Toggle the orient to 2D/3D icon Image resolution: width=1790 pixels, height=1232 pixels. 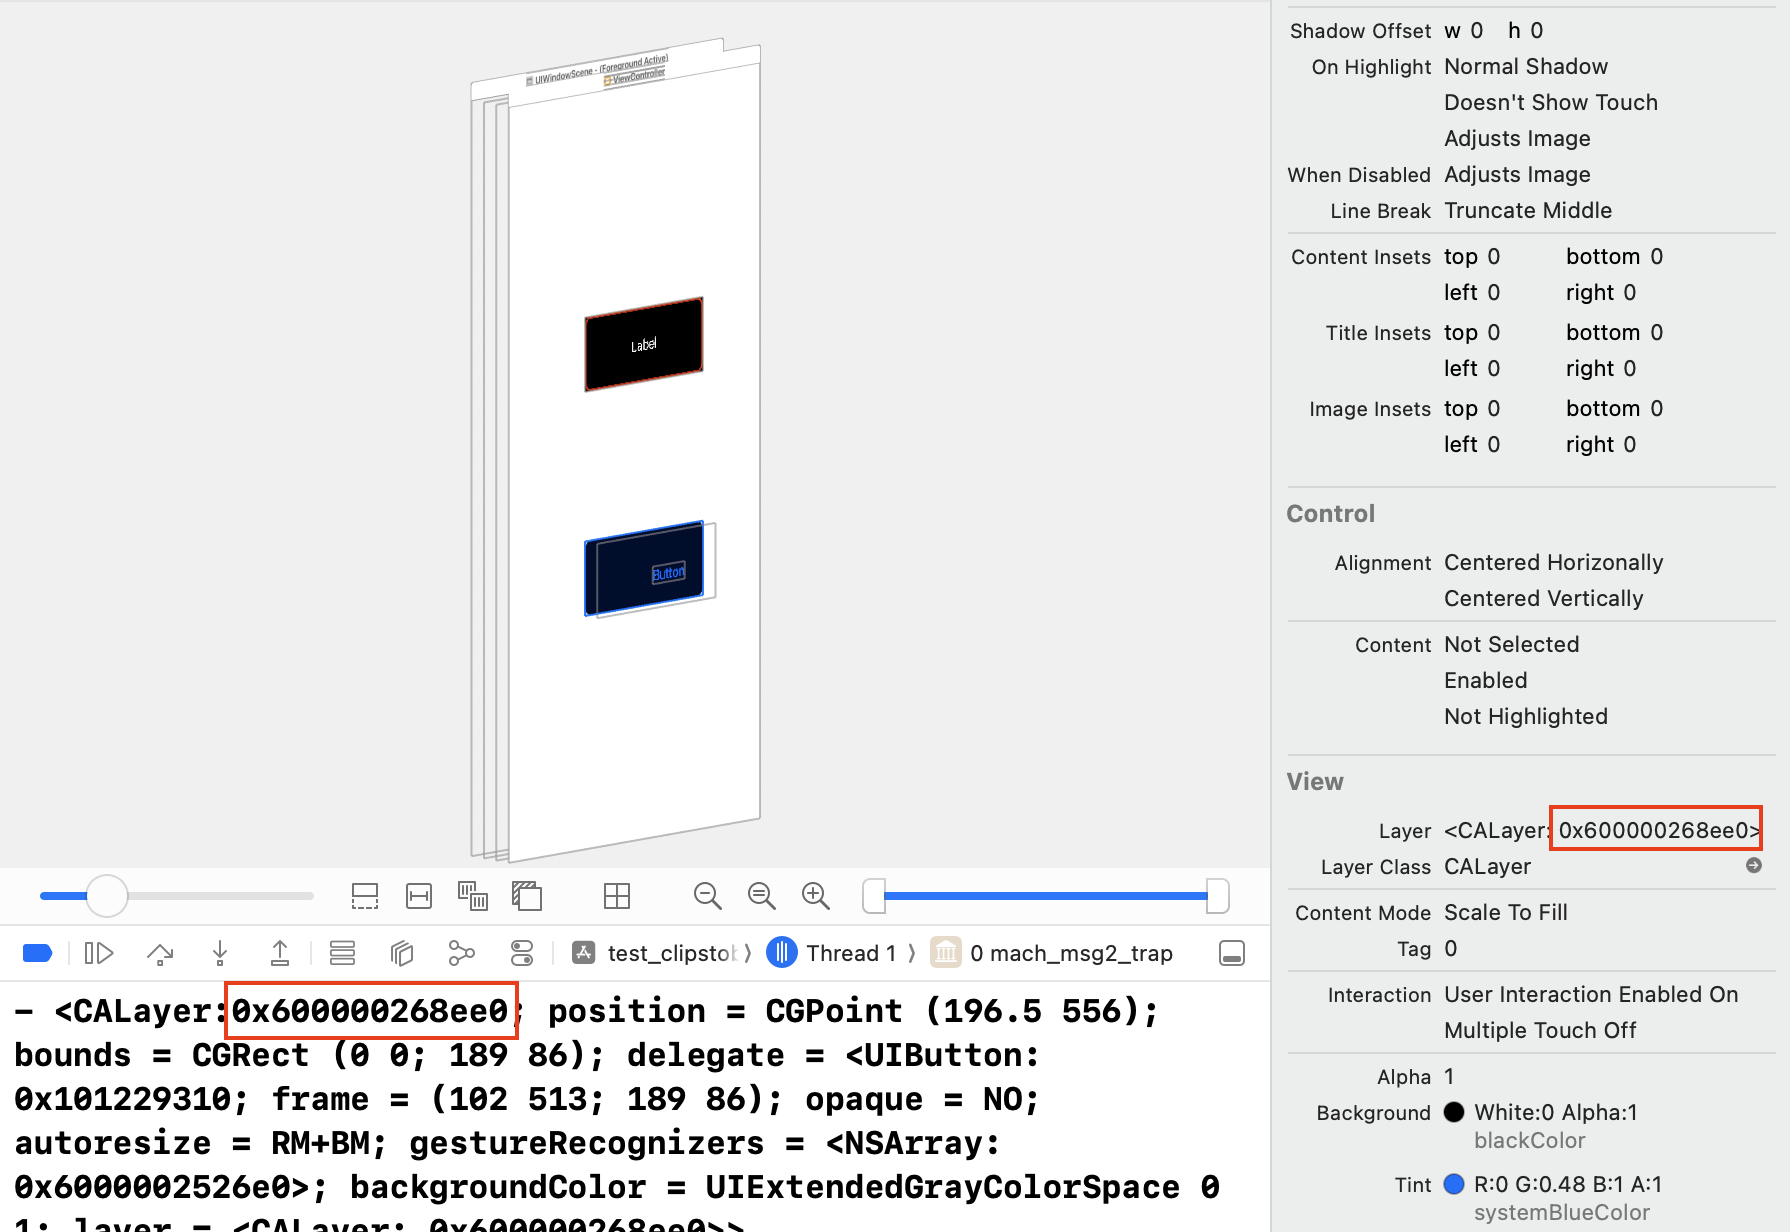pyautogui.click(x=526, y=896)
